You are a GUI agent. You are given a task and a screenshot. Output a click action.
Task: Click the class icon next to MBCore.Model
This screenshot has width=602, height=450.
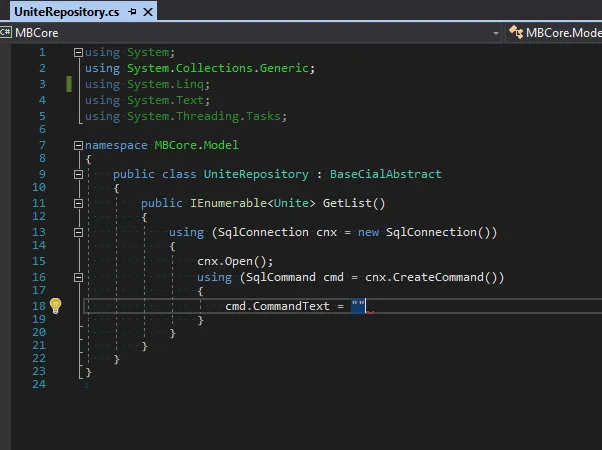point(516,33)
